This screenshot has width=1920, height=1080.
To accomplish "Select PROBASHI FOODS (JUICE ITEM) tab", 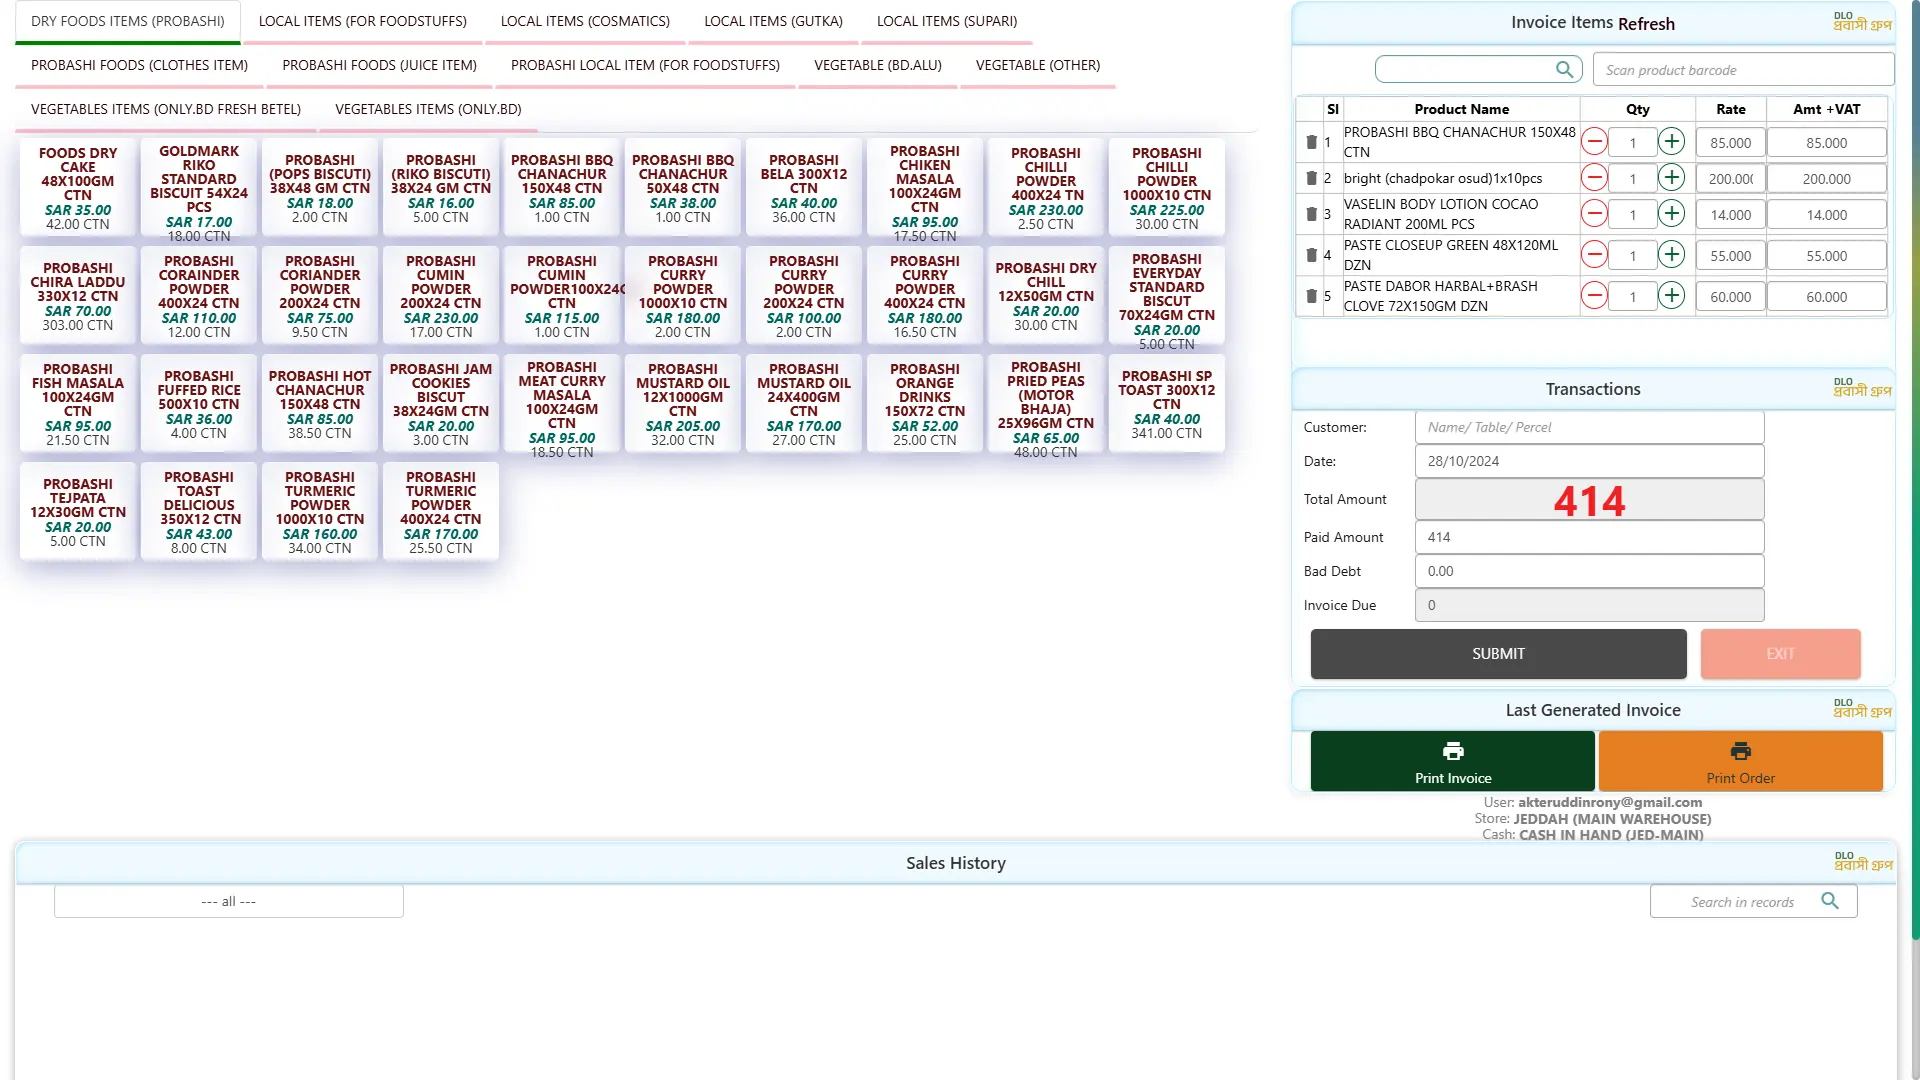I will tap(379, 65).
